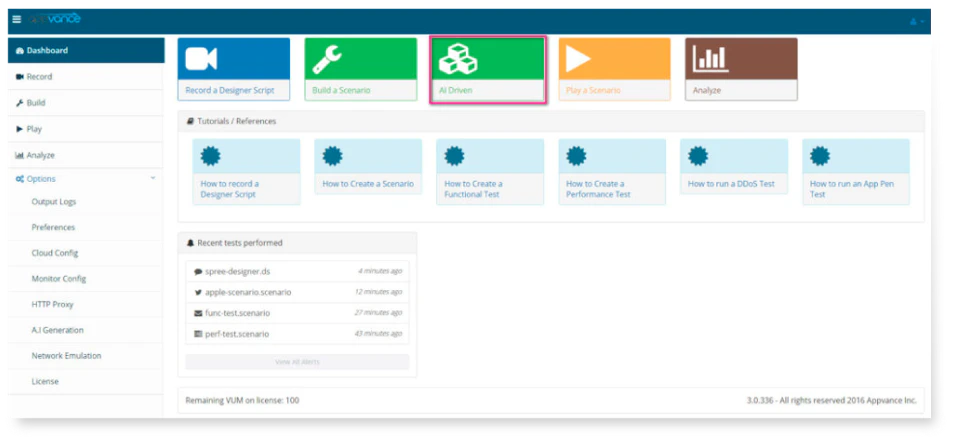Click the bell icon in Recent tests
Image resolution: width=960 pixels, height=444 pixels.
190,243
